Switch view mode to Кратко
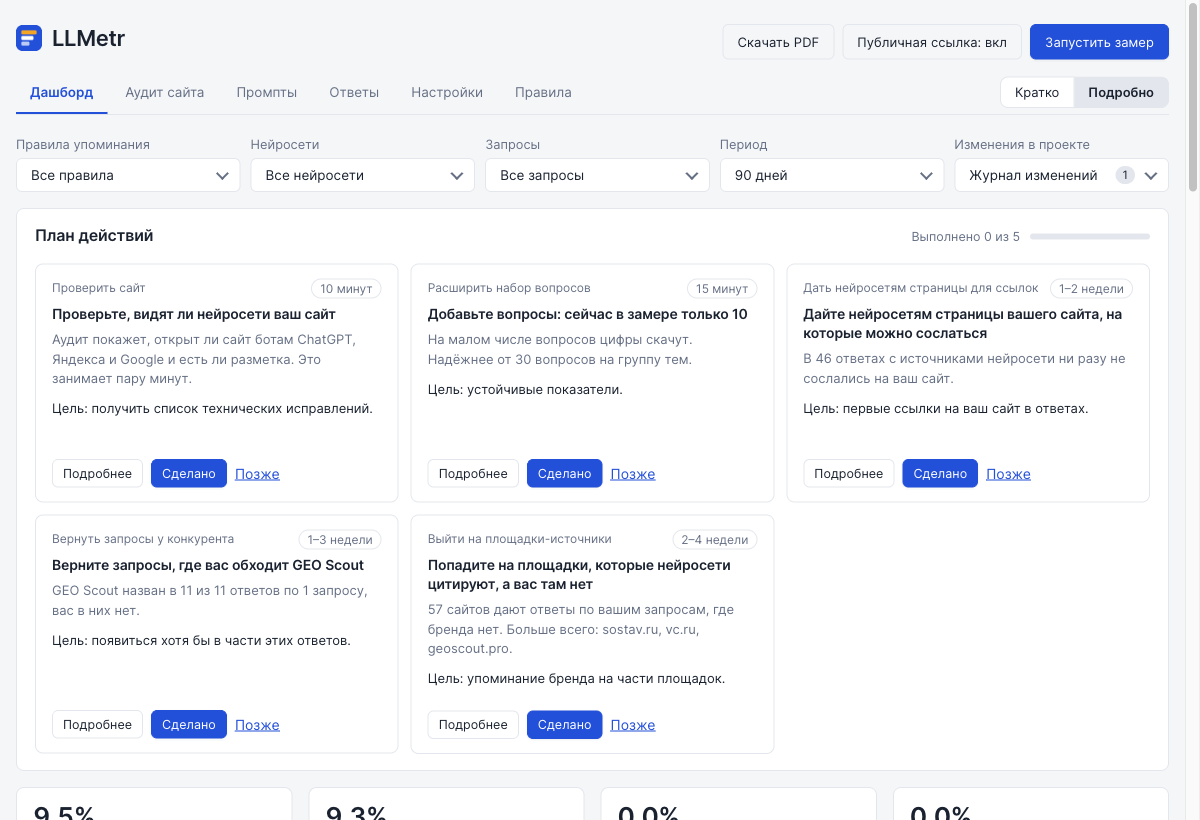The height and width of the screenshot is (820, 1200). 1037,92
